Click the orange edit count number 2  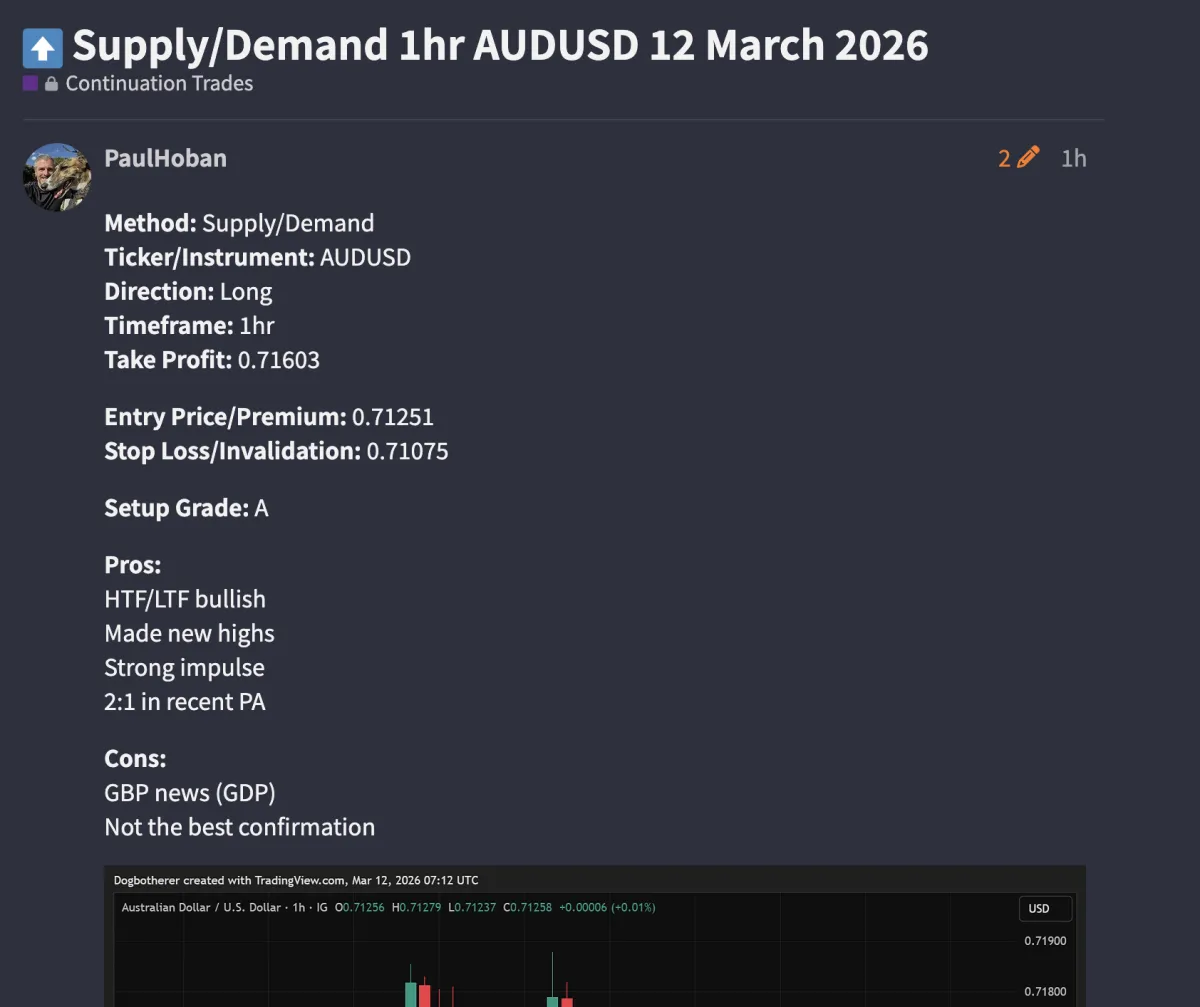pyautogui.click(x=1004, y=158)
